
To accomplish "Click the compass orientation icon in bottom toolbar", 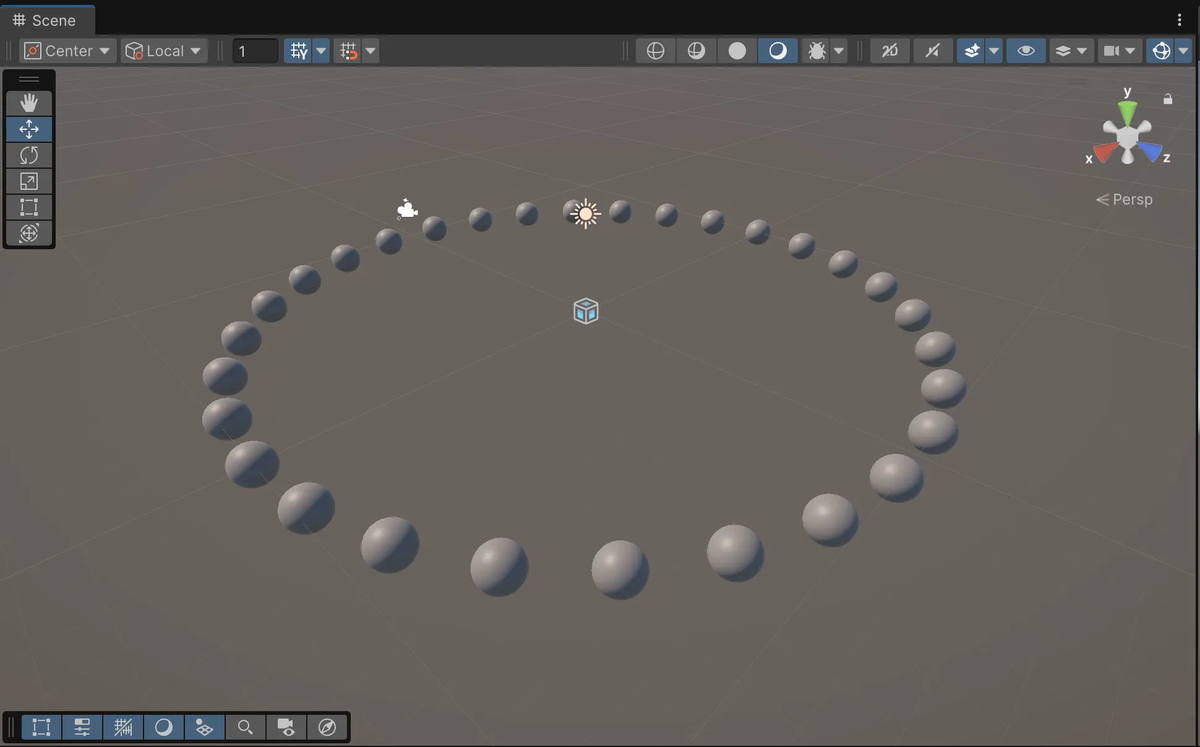I will tap(328, 727).
